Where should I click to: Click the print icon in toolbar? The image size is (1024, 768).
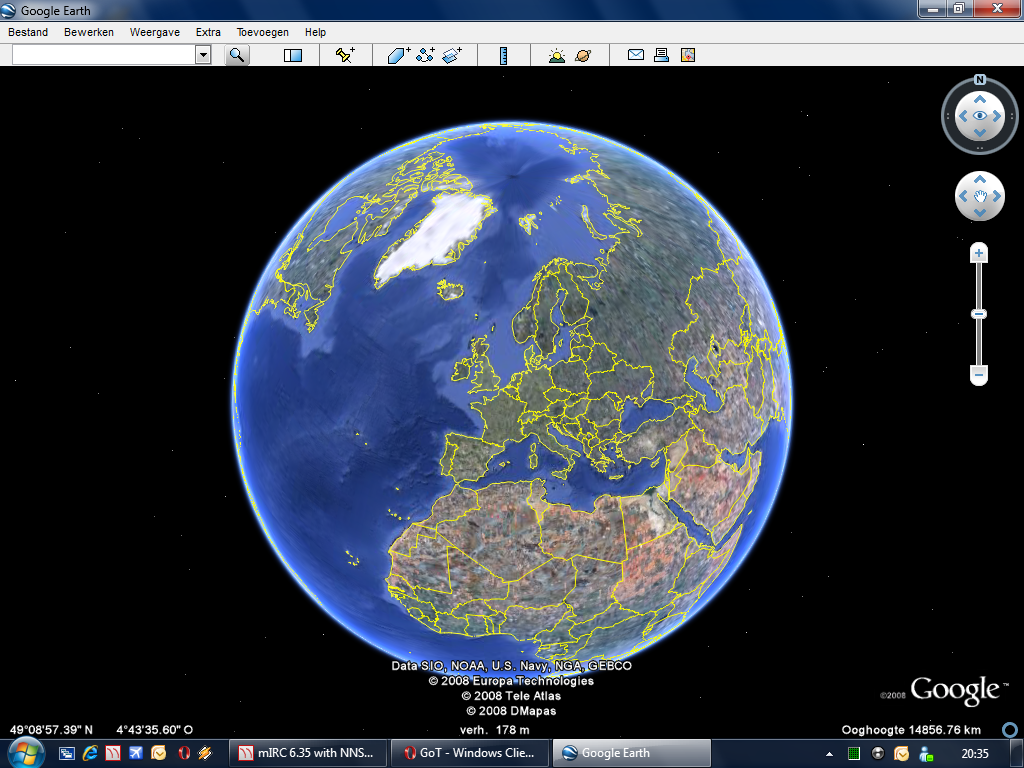[x=661, y=55]
